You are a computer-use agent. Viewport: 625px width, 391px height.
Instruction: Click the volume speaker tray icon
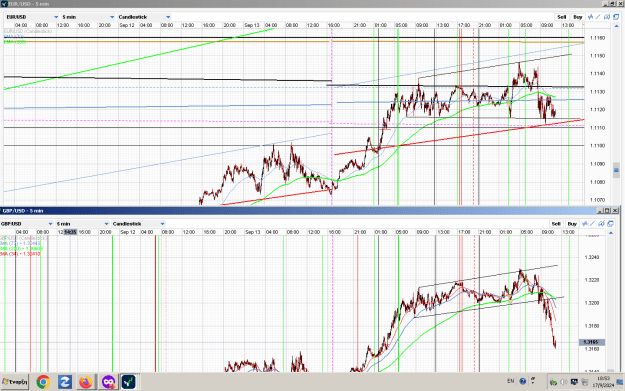[x=564, y=382]
